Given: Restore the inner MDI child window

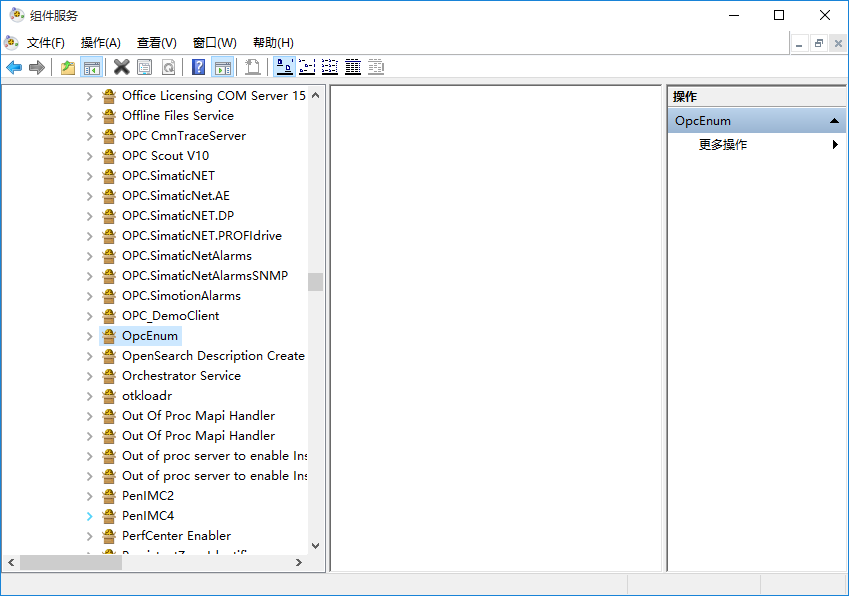Looking at the screenshot, I should (x=819, y=43).
